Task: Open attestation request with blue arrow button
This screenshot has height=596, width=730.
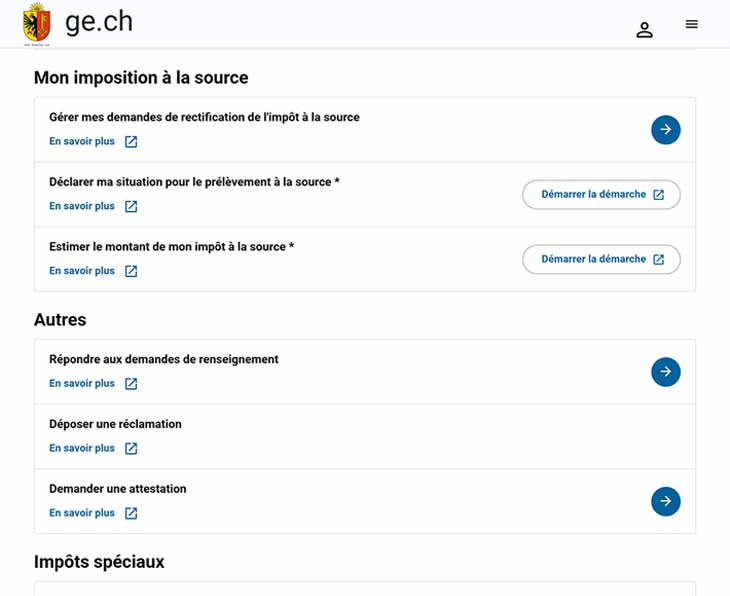Action: [665, 501]
